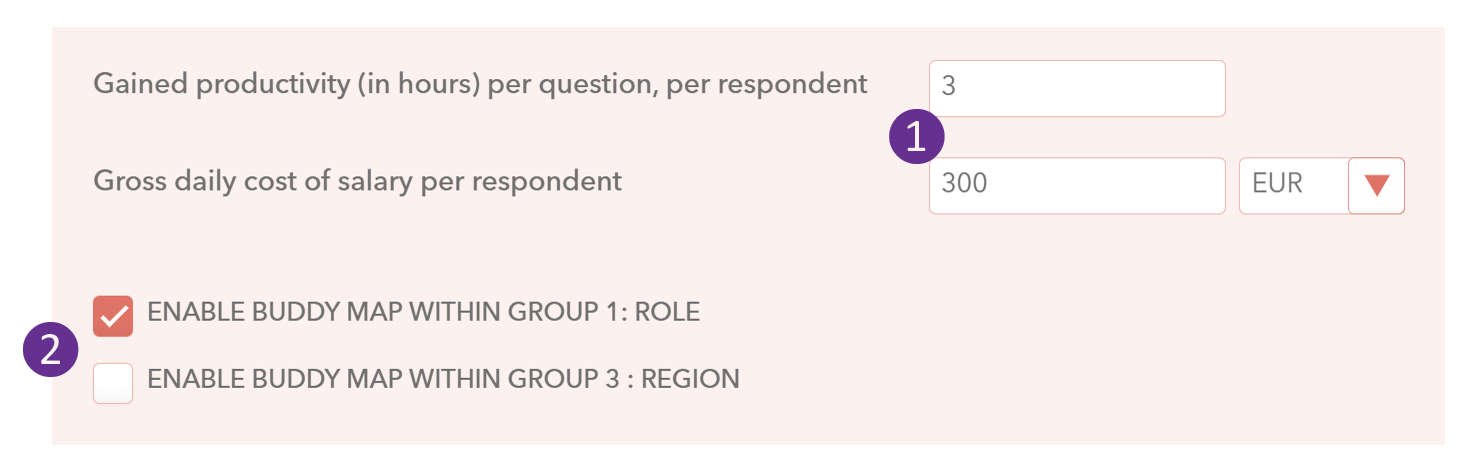
Task: Uncheck Enable Buddy Map within Group 1: Role
Action: 113,316
